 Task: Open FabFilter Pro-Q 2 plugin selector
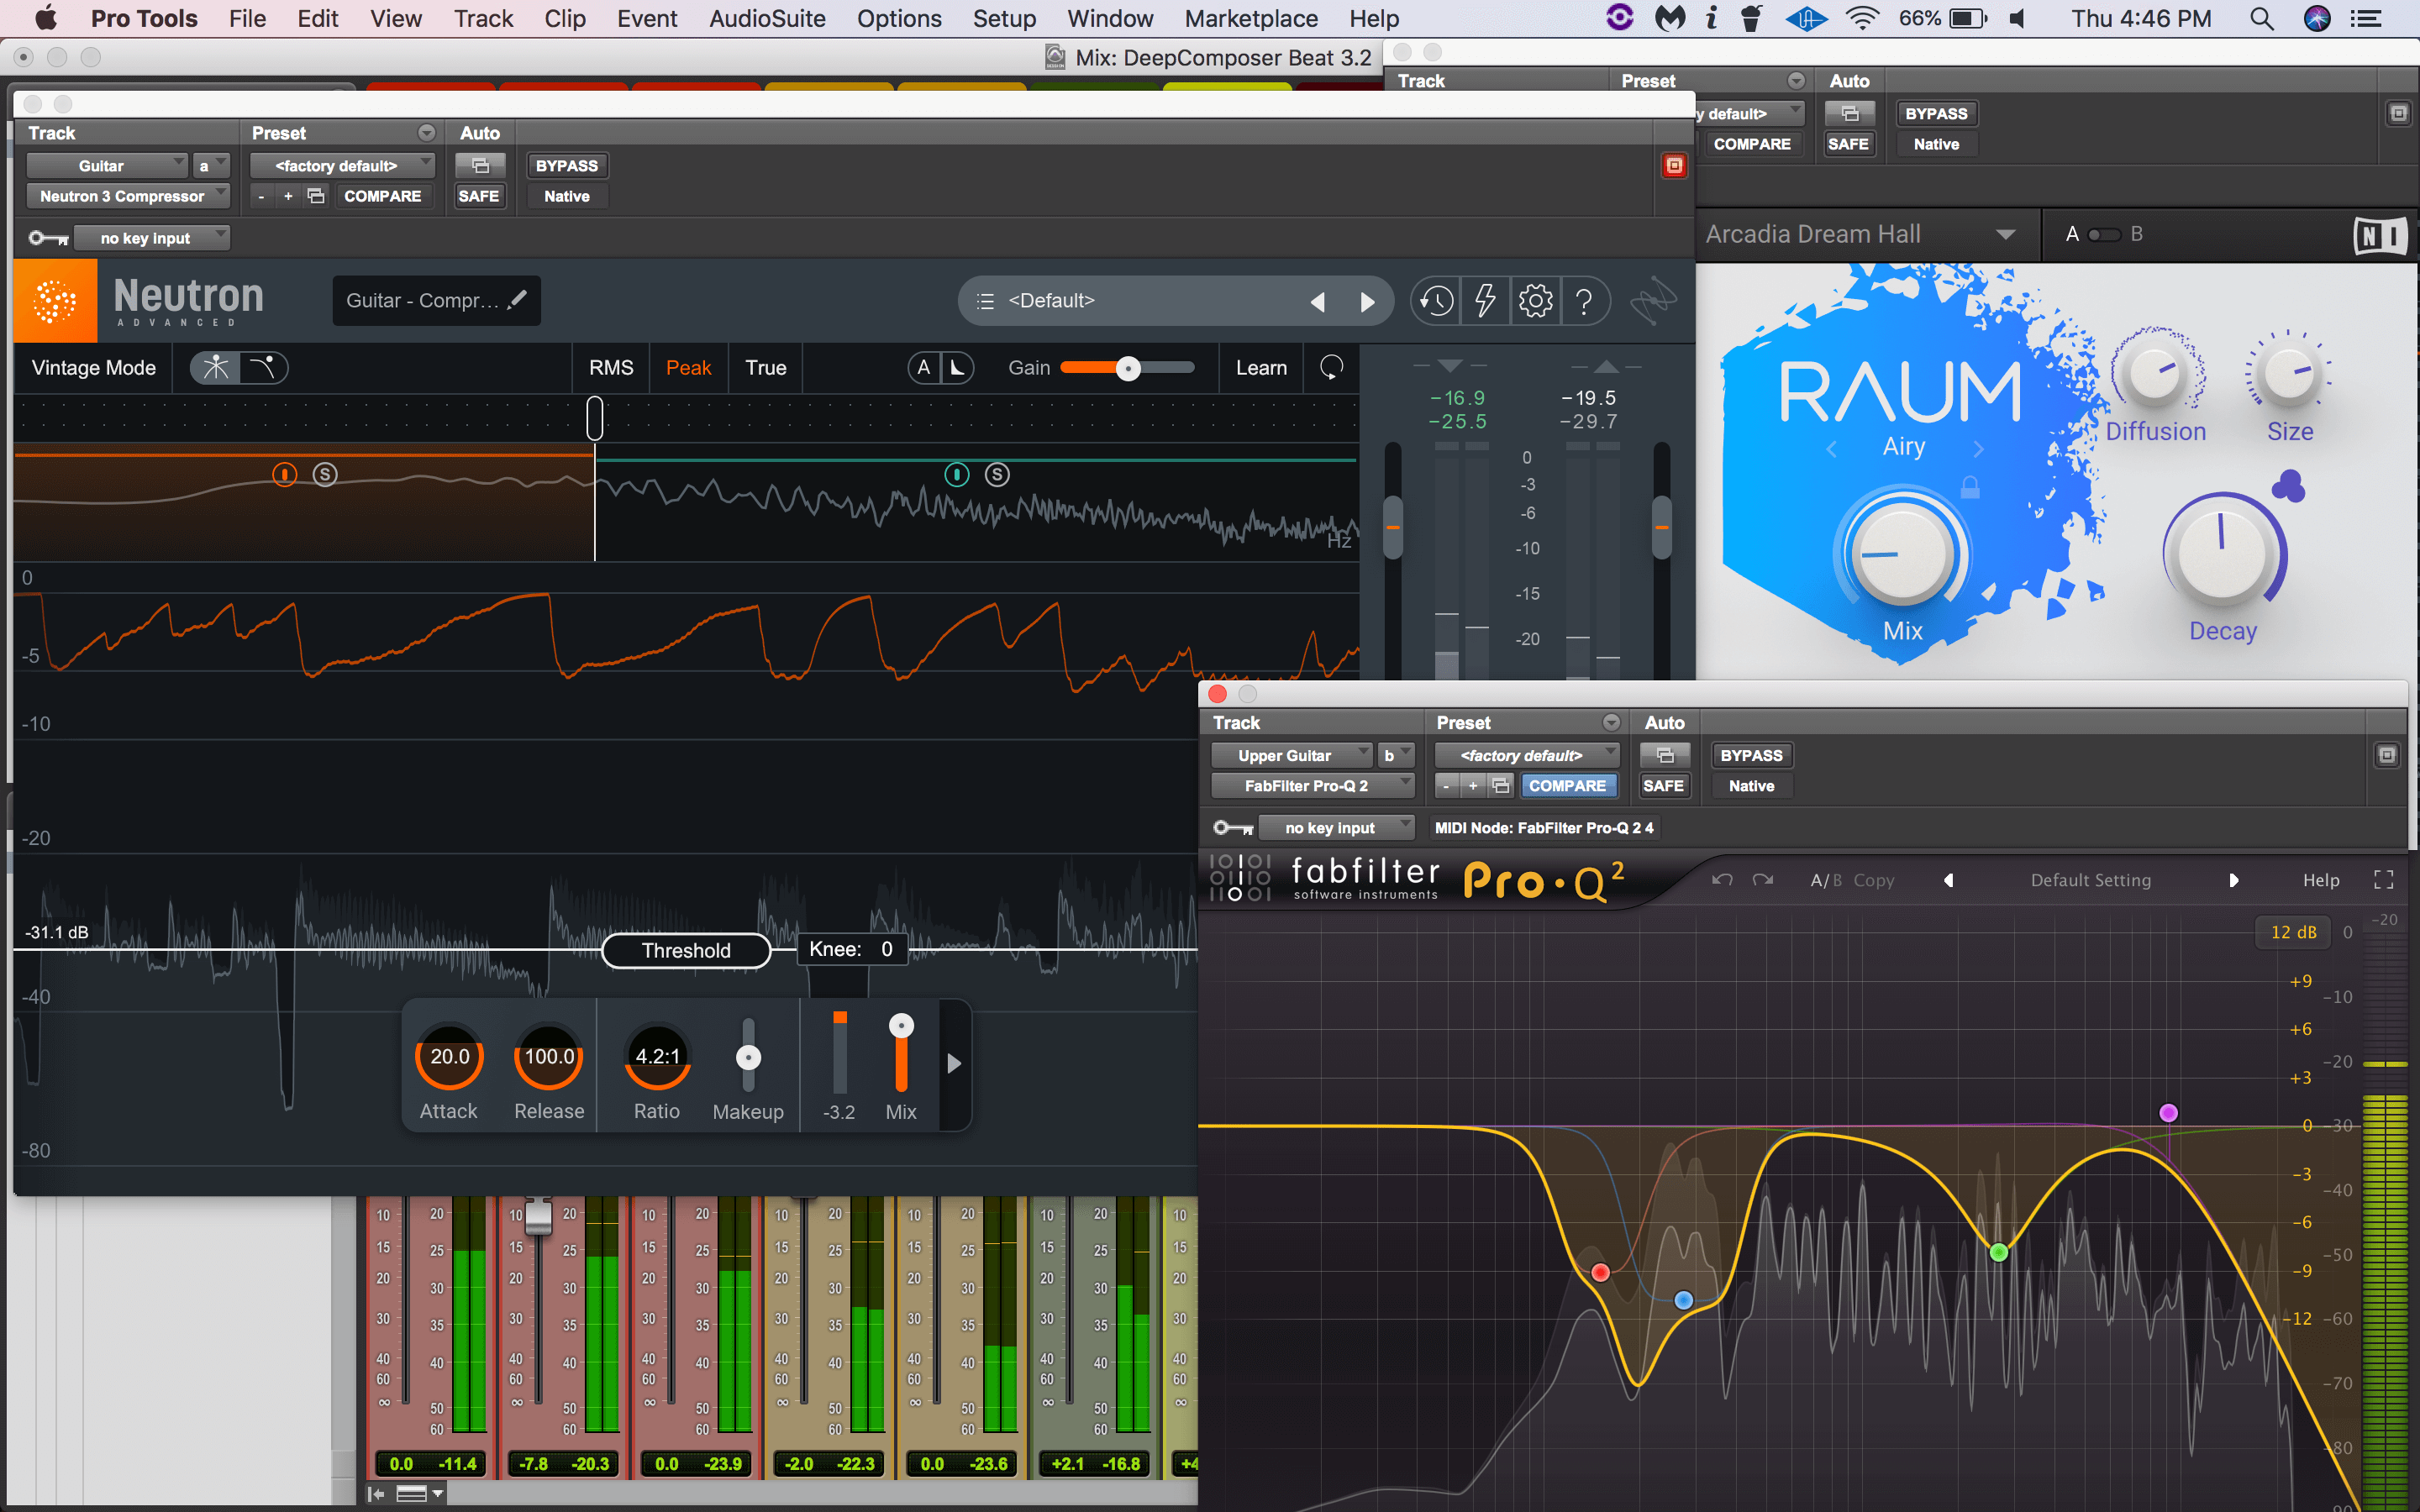pyautogui.click(x=1313, y=786)
